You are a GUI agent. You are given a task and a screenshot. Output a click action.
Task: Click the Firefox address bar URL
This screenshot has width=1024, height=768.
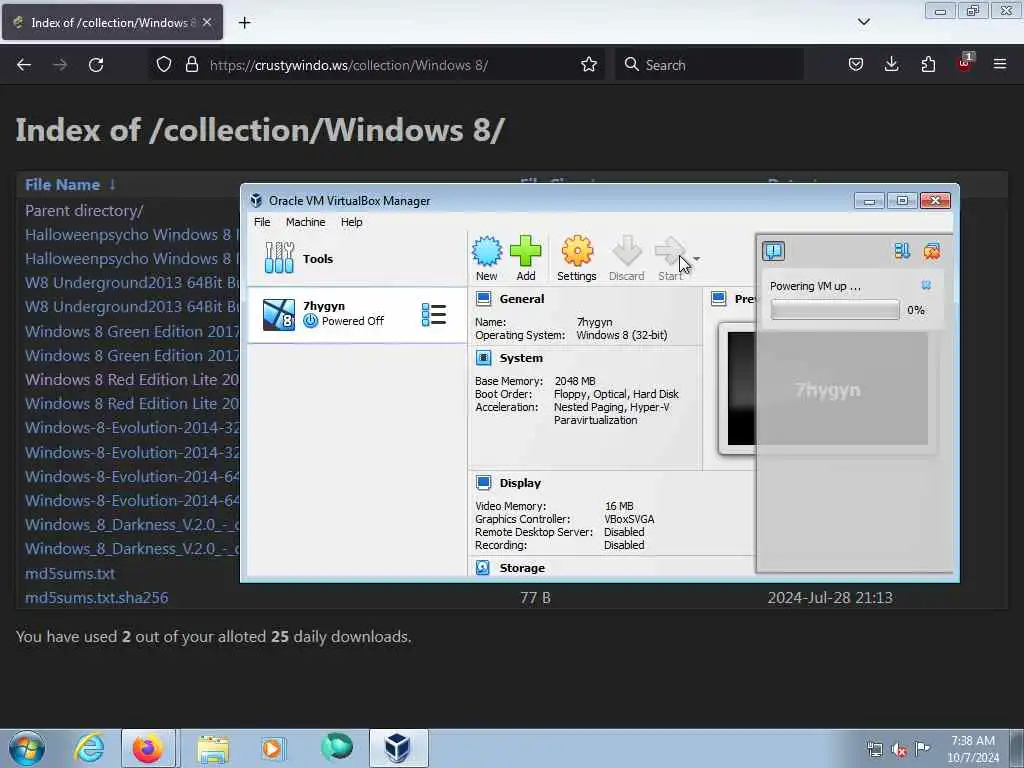pyautogui.click(x=349, y=65)
